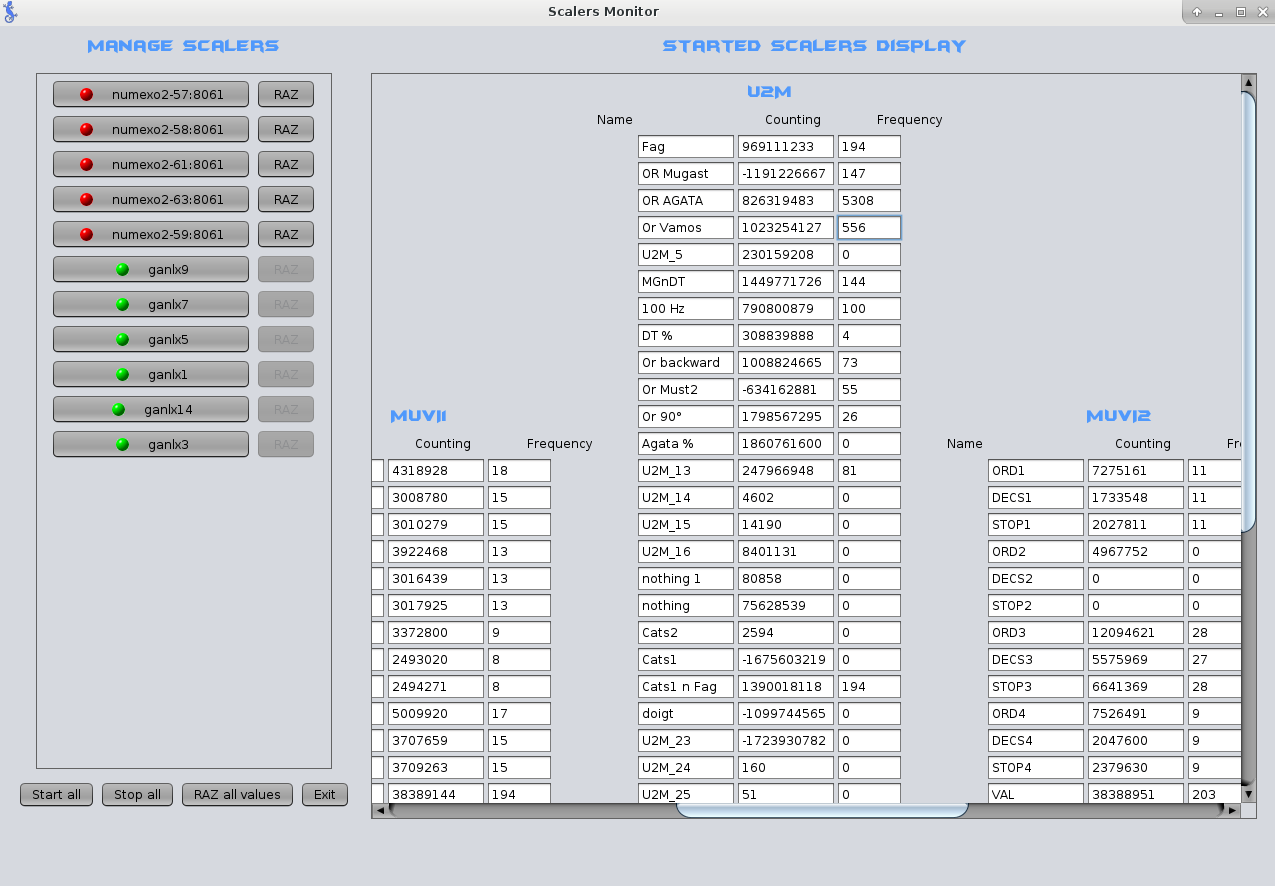Click the Or 90° name field
This screenshot has height=886, width=1275.
[x=686, y=417]
